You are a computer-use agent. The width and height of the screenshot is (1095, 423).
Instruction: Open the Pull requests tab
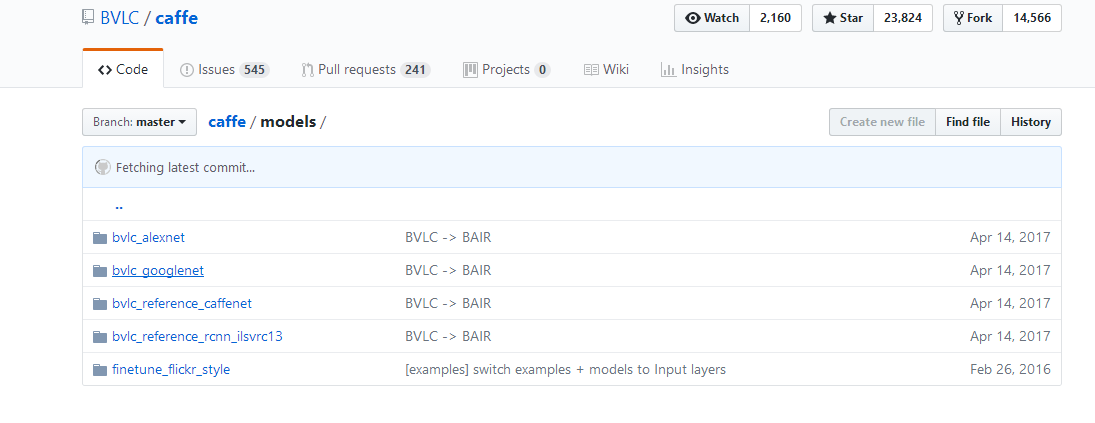(x=366, y=69)
